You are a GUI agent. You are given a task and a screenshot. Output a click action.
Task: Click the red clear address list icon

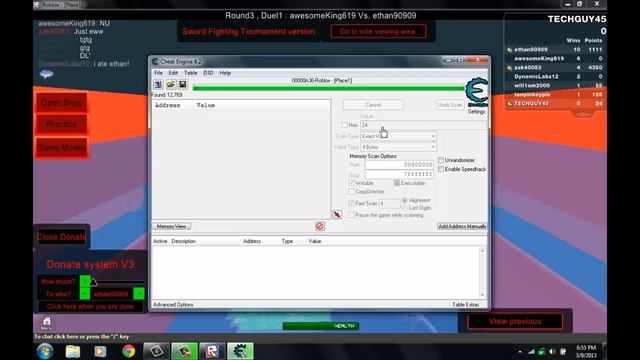320,226
